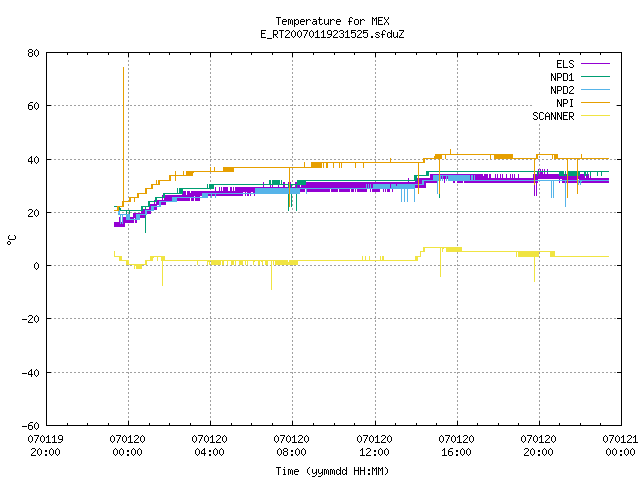Click the NPI legend label
The height and width of the screenshot is (480, 640).
click(565, 103)
